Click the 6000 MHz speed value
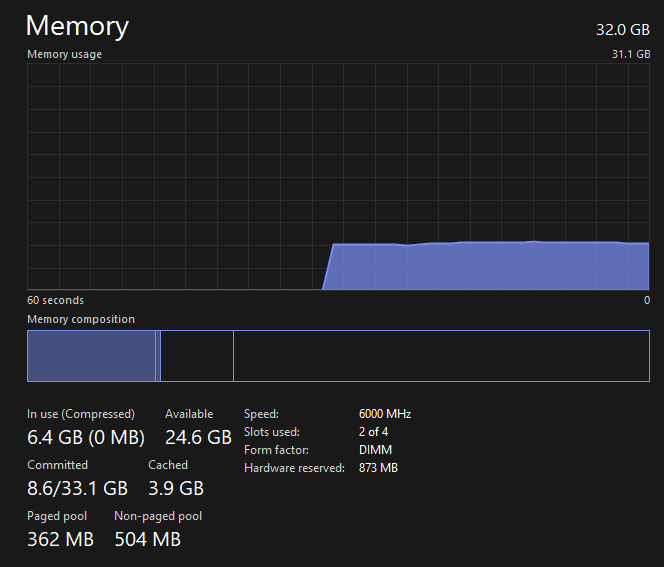Screen dimensions: 664x567 click(x=385, y=414)
